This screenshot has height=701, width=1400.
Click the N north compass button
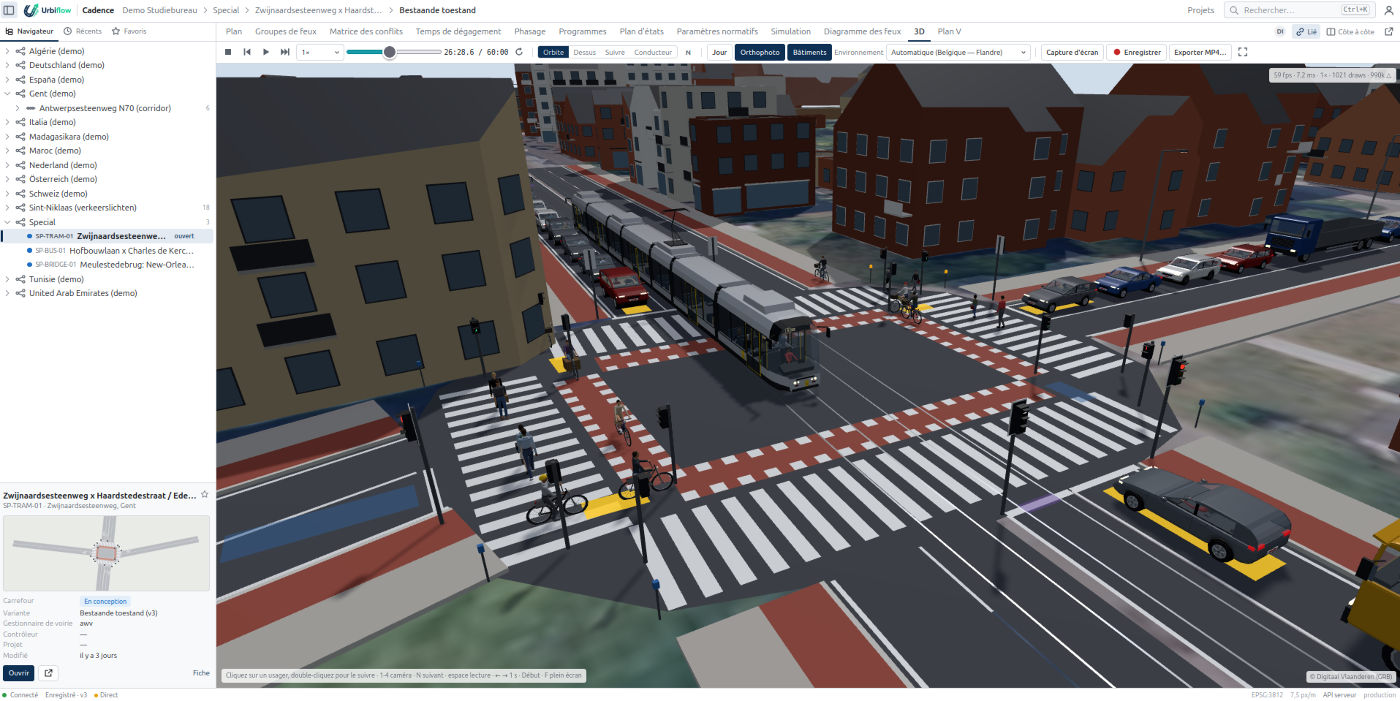pyautogui.click(x=688, y=52)
